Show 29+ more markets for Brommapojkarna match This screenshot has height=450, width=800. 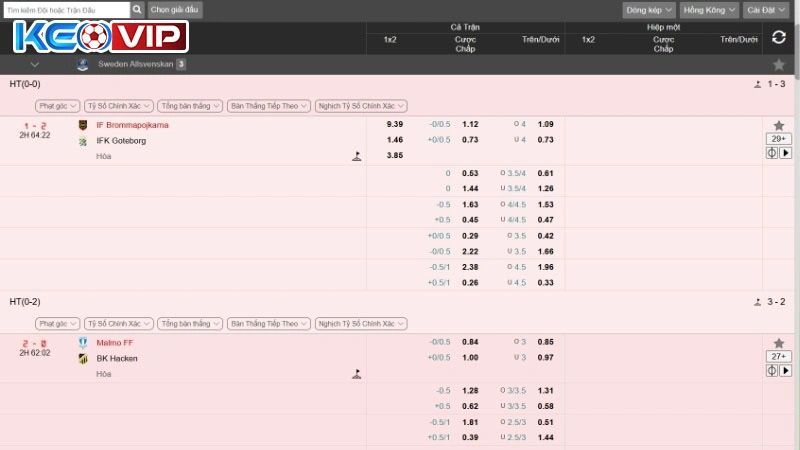(x=779, y=139)
